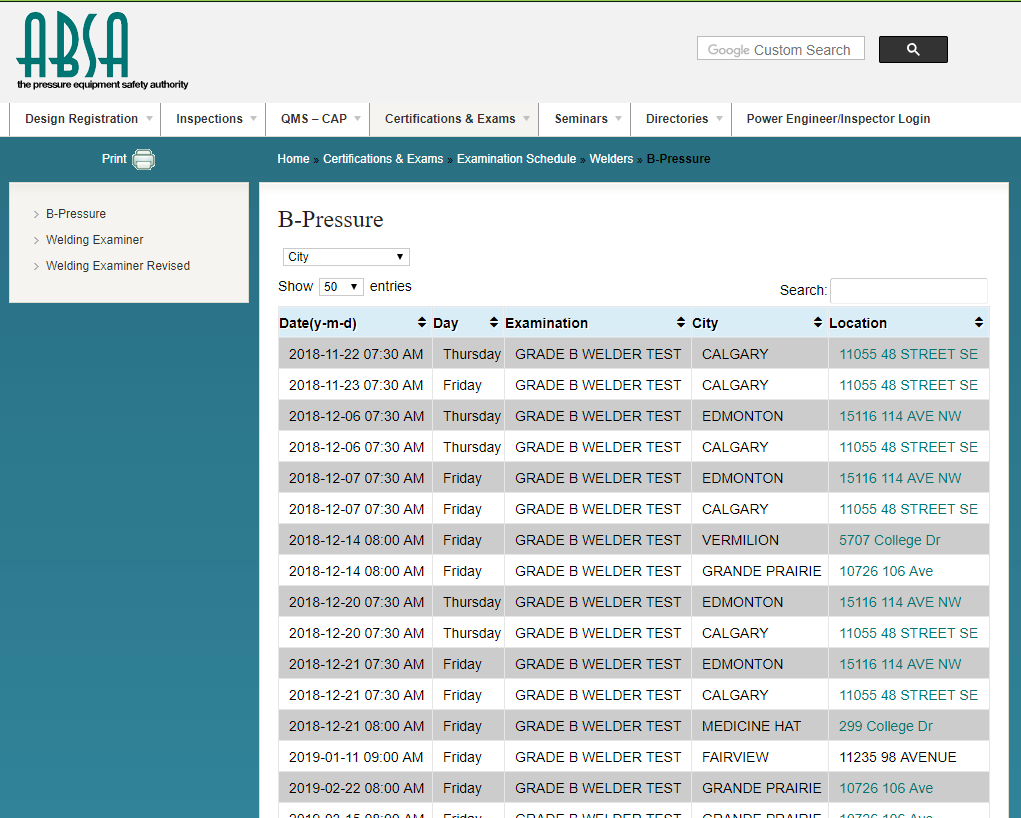Open 11055 48 STREET SE for 2018-11-23
This screenshot has height=818, width=1021.
908,386
